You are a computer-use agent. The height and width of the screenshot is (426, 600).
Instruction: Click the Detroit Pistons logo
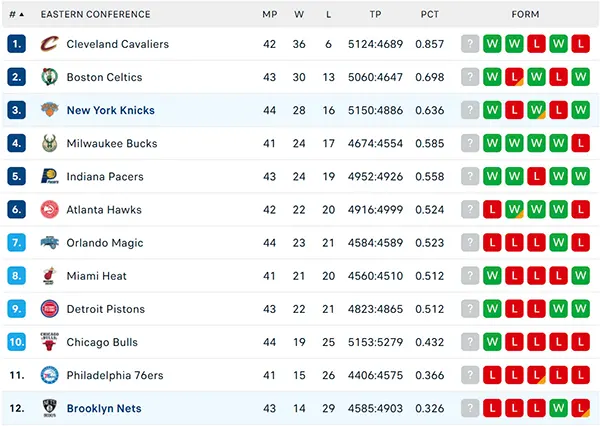(50, 309)
